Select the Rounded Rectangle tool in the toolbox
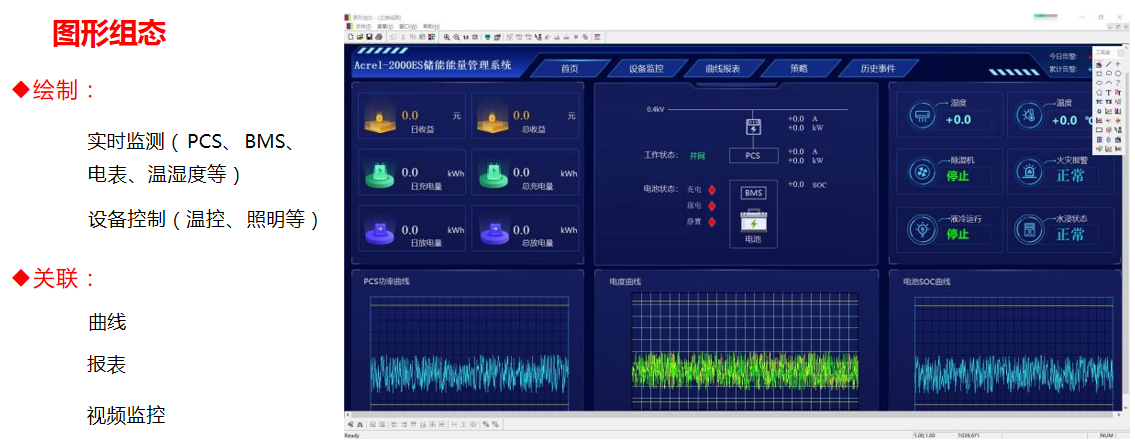Screen dimensions: 1135x441 (x=1108, y=73)
